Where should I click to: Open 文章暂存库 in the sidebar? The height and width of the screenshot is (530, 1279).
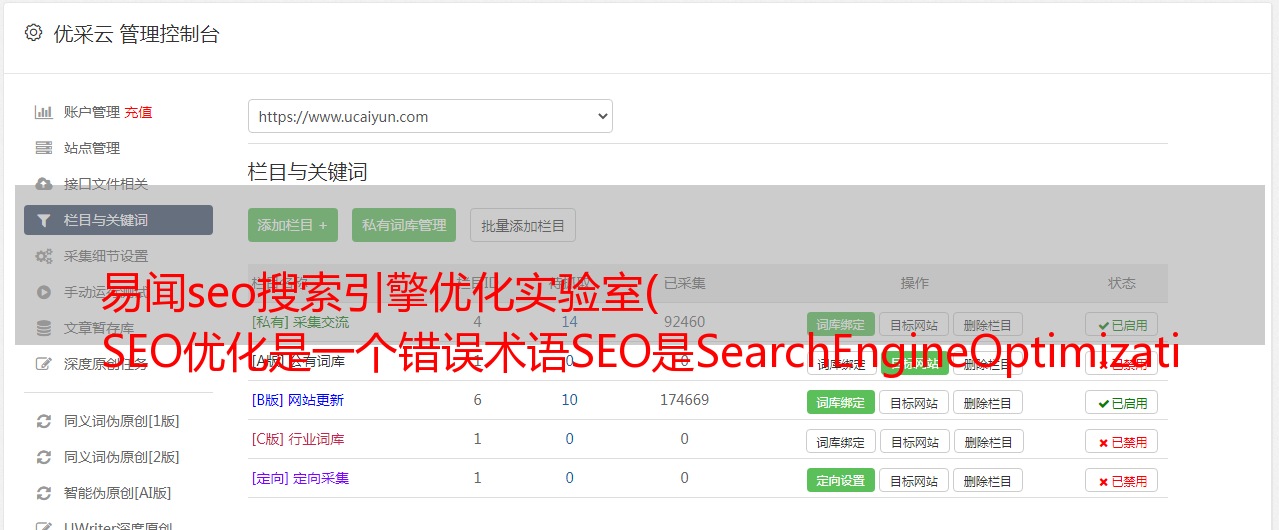(99, 328)
